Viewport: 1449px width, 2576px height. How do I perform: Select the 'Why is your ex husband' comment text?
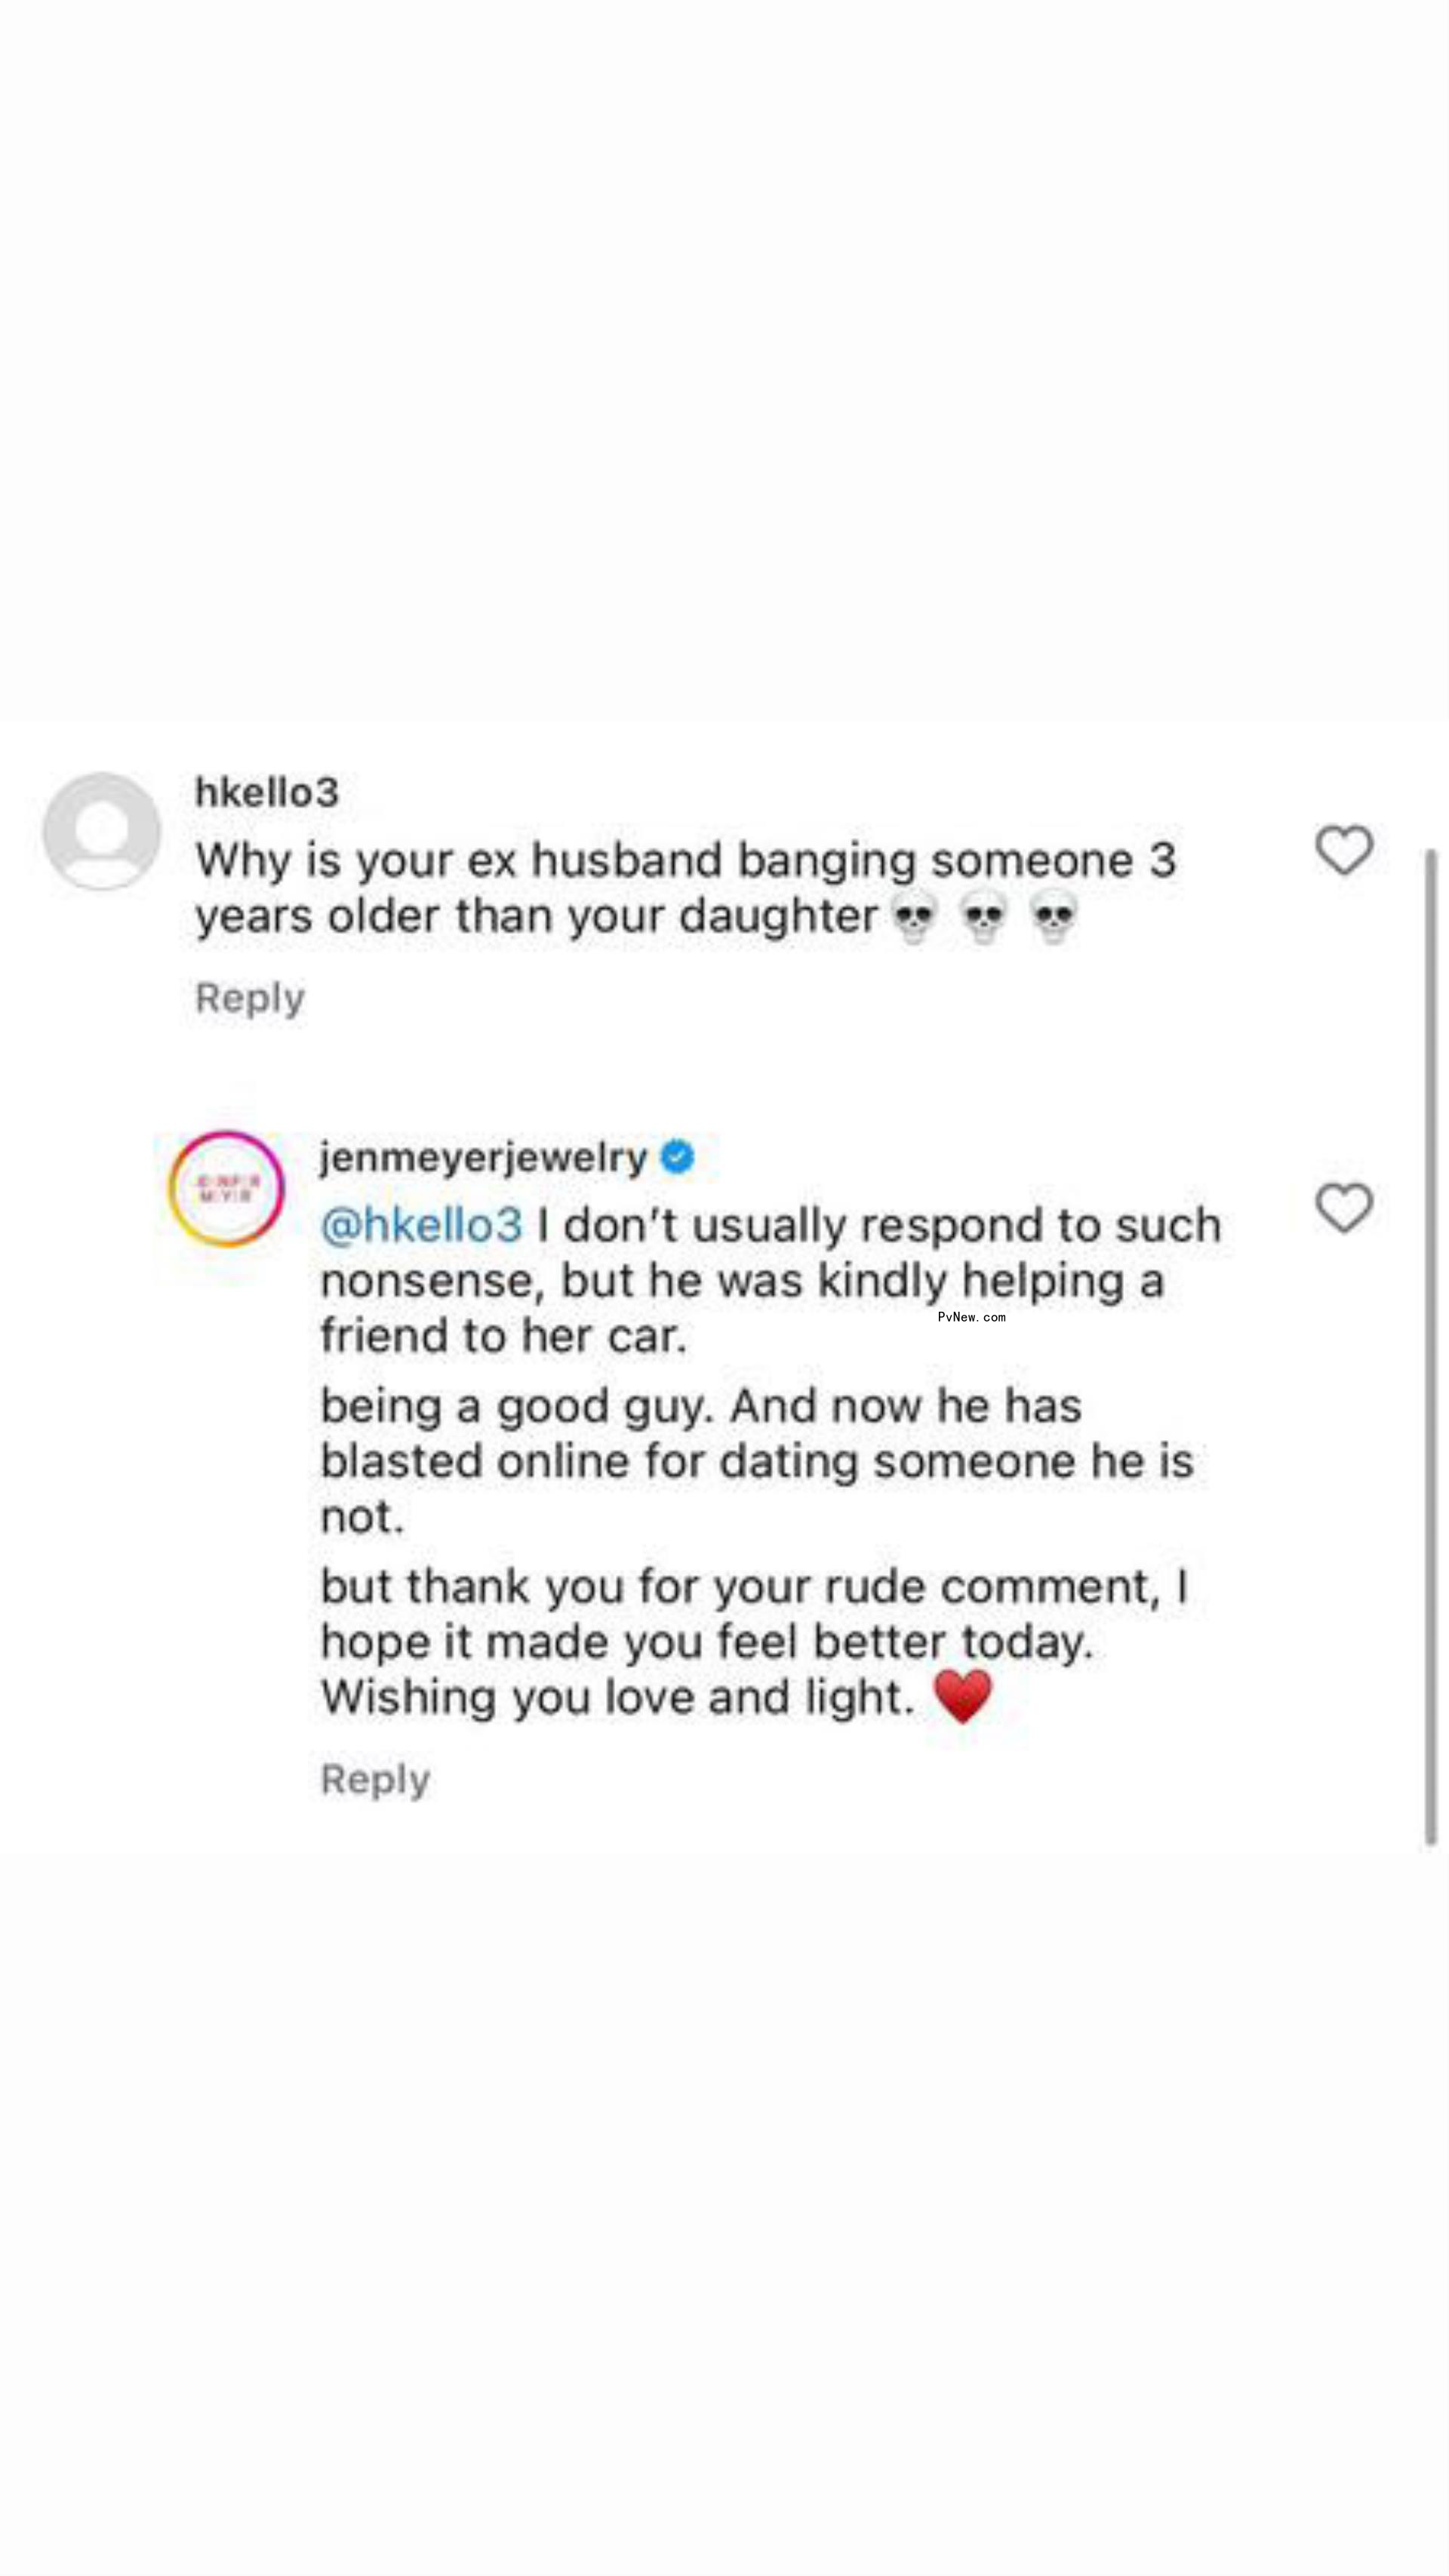686,888
